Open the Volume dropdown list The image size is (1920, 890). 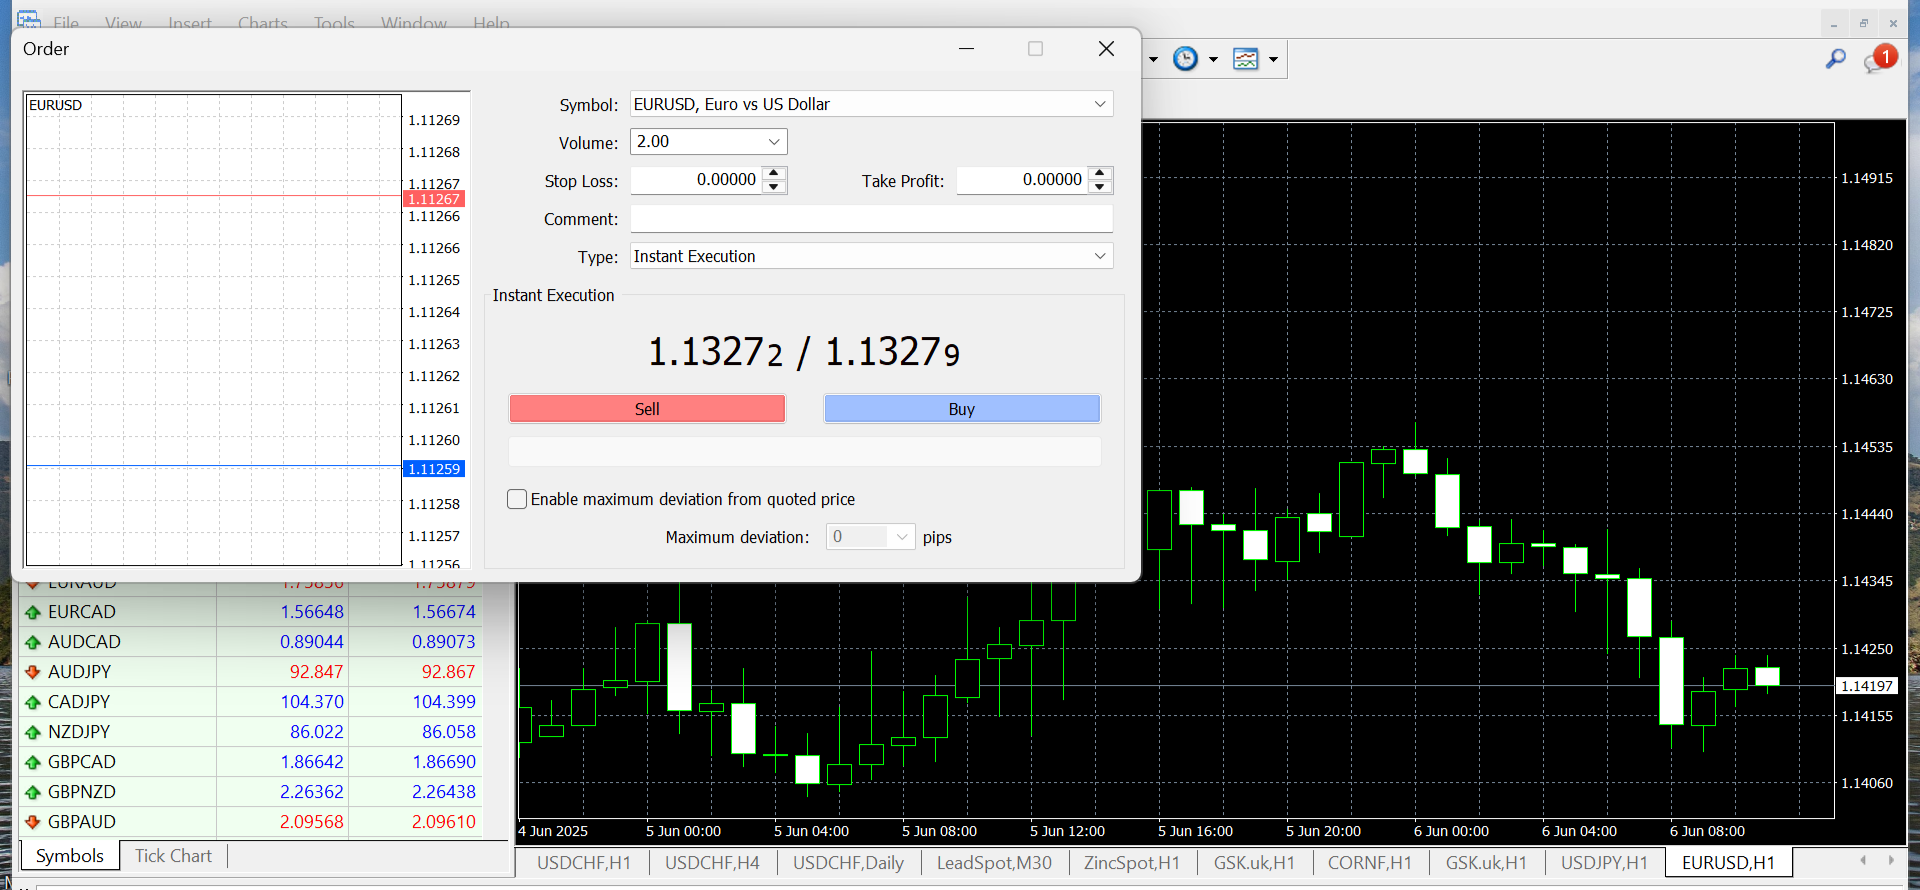774,142
